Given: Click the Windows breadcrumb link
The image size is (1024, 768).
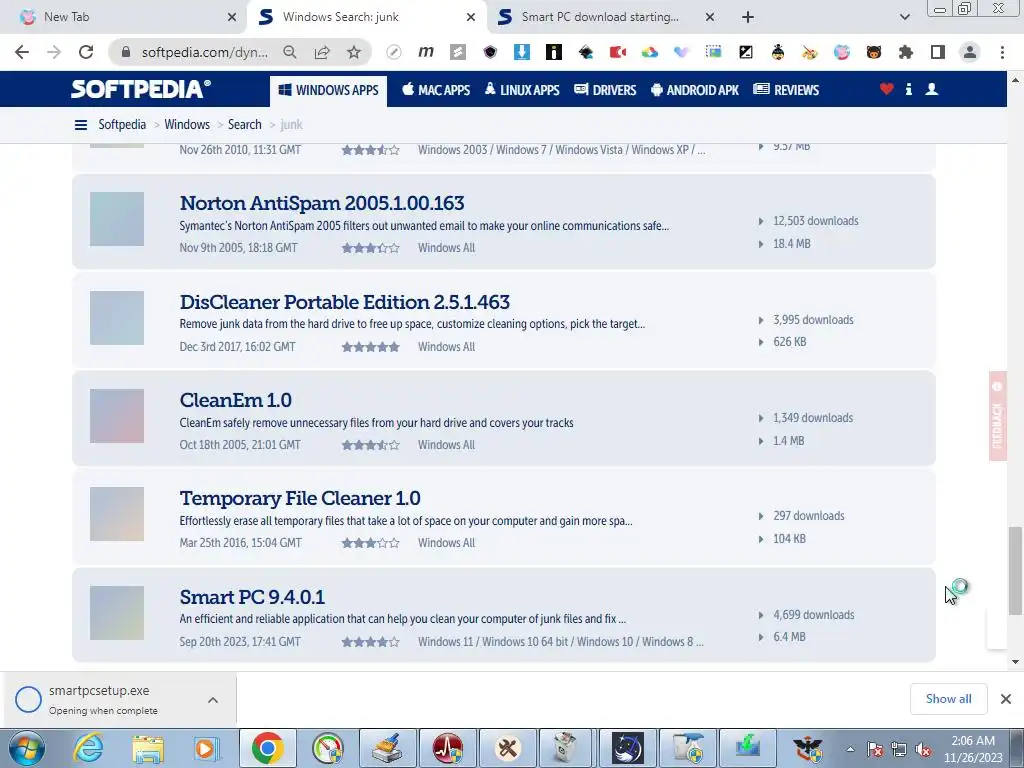Looking at the screenshot, I should coord(187,125).
